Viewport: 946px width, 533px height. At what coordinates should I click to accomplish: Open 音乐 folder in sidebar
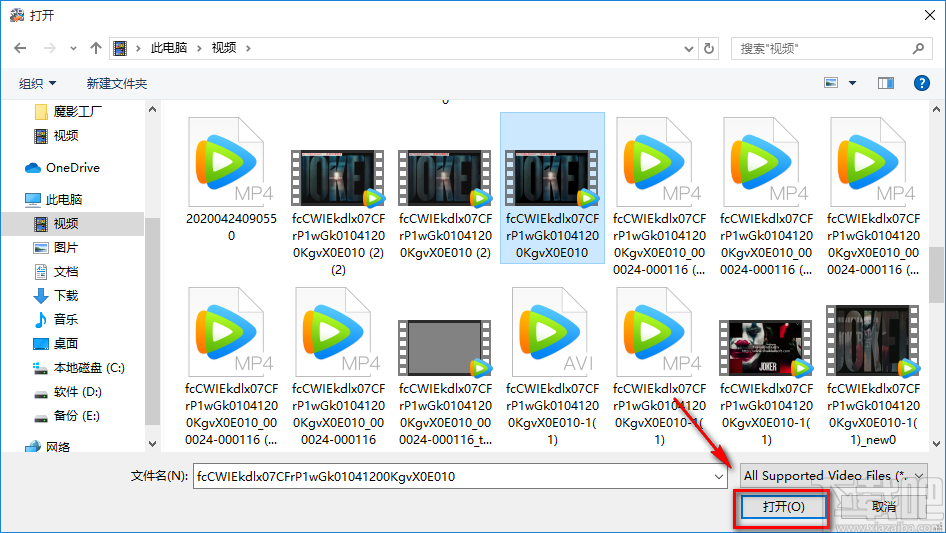pos(56,319)
